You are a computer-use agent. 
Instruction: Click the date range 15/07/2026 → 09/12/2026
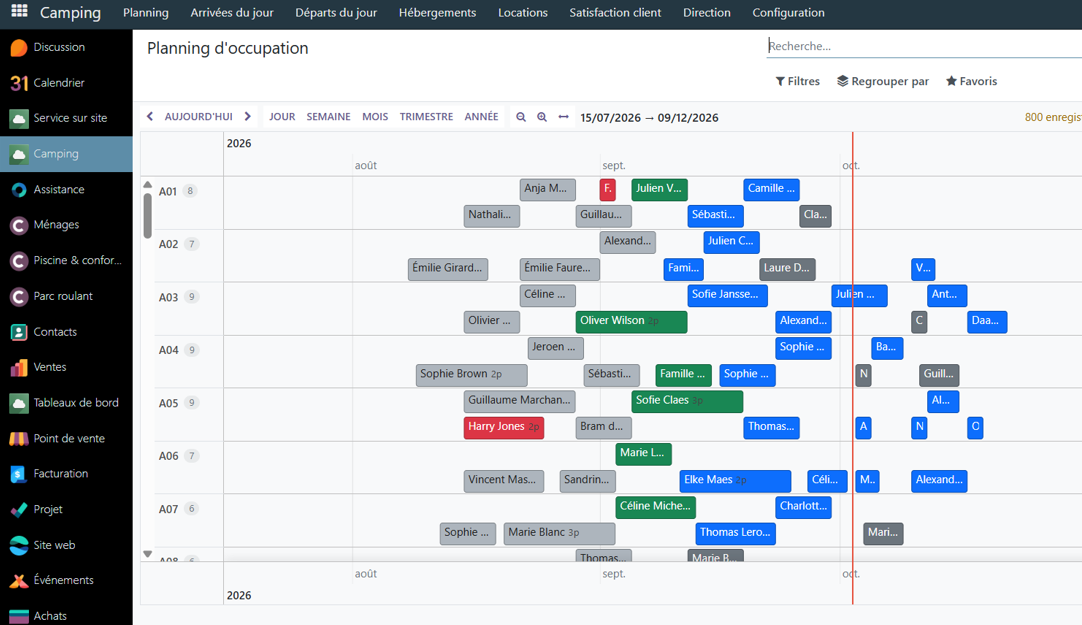pos(649,118)
